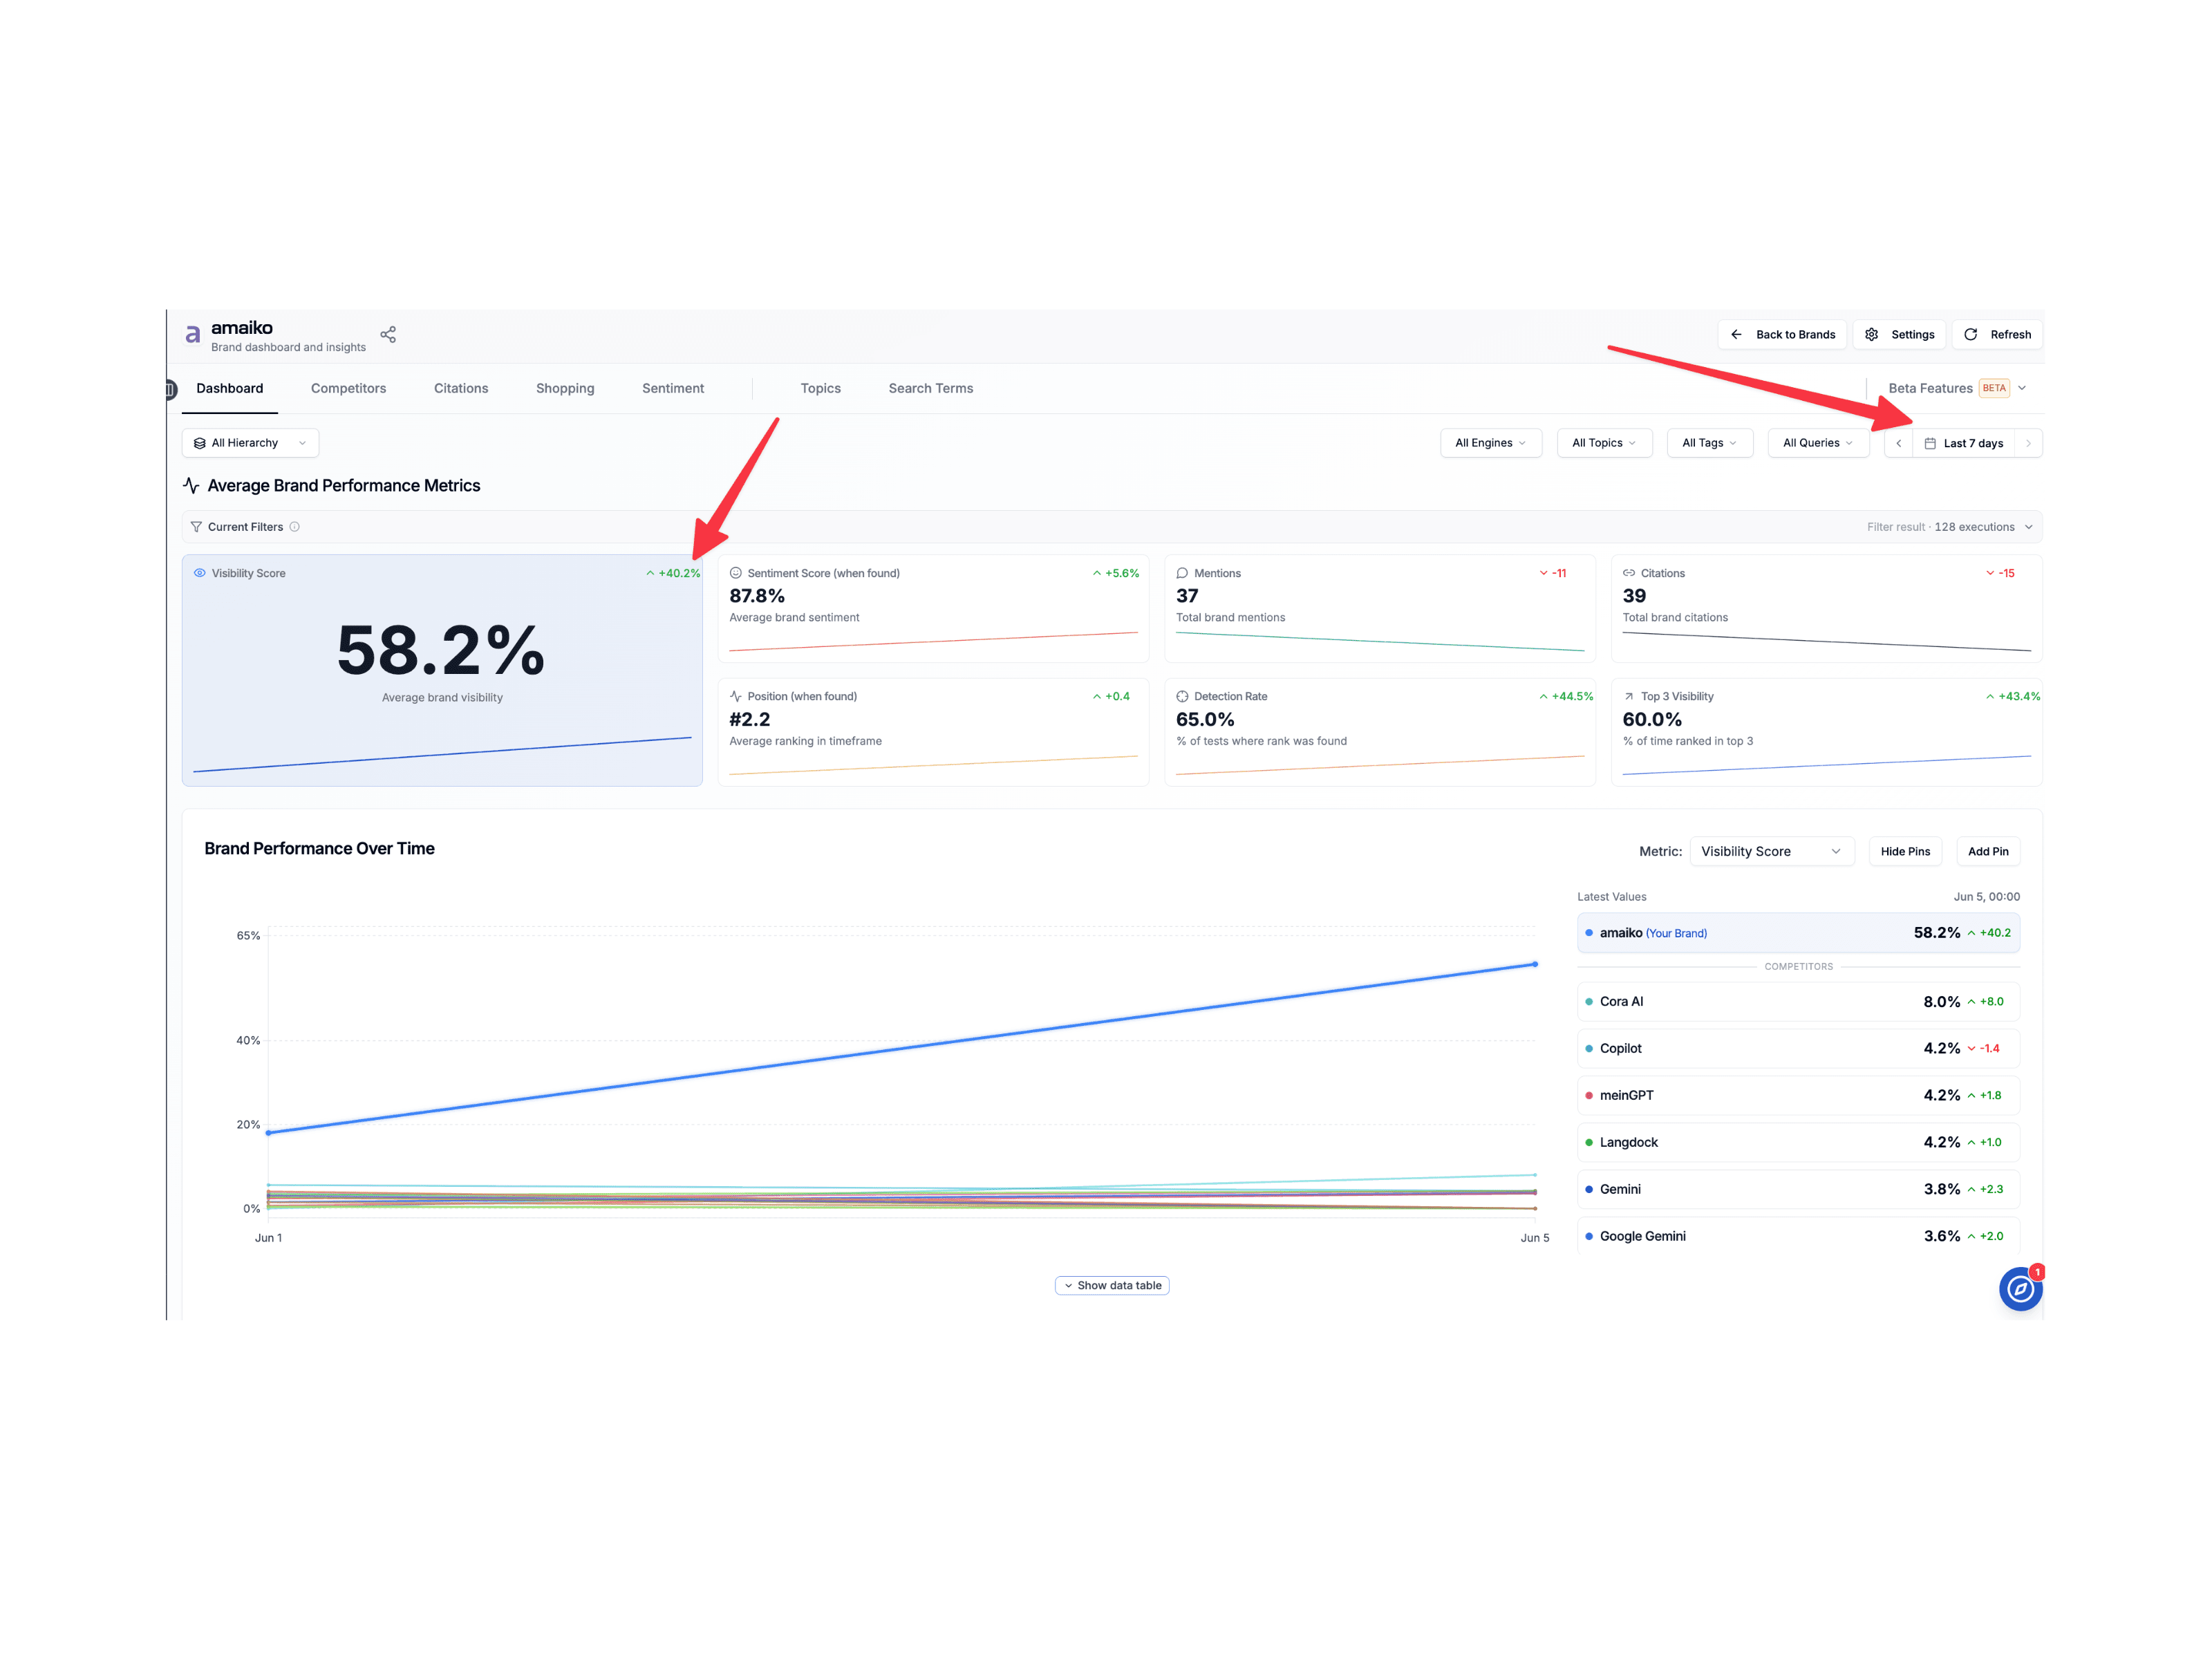Open the nav Topics tab
The width and height of the screenshot is (2212, 1659).
pyautogui.click(x=820, y=388)
